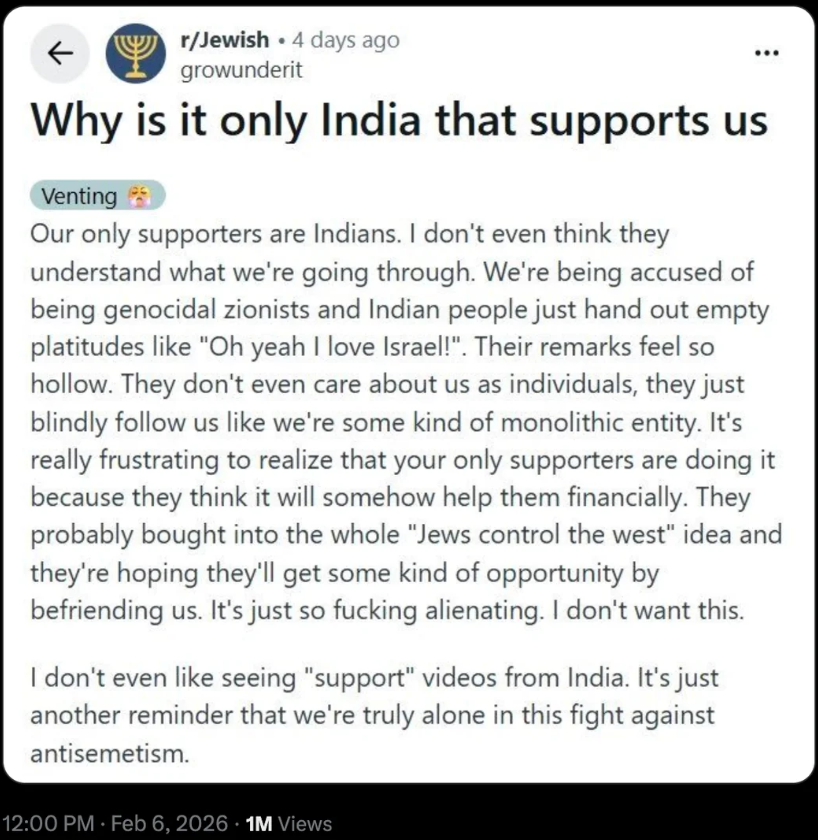Select the first paragraph of the post
Screen dimensions: 818x840
pos(406,422)
